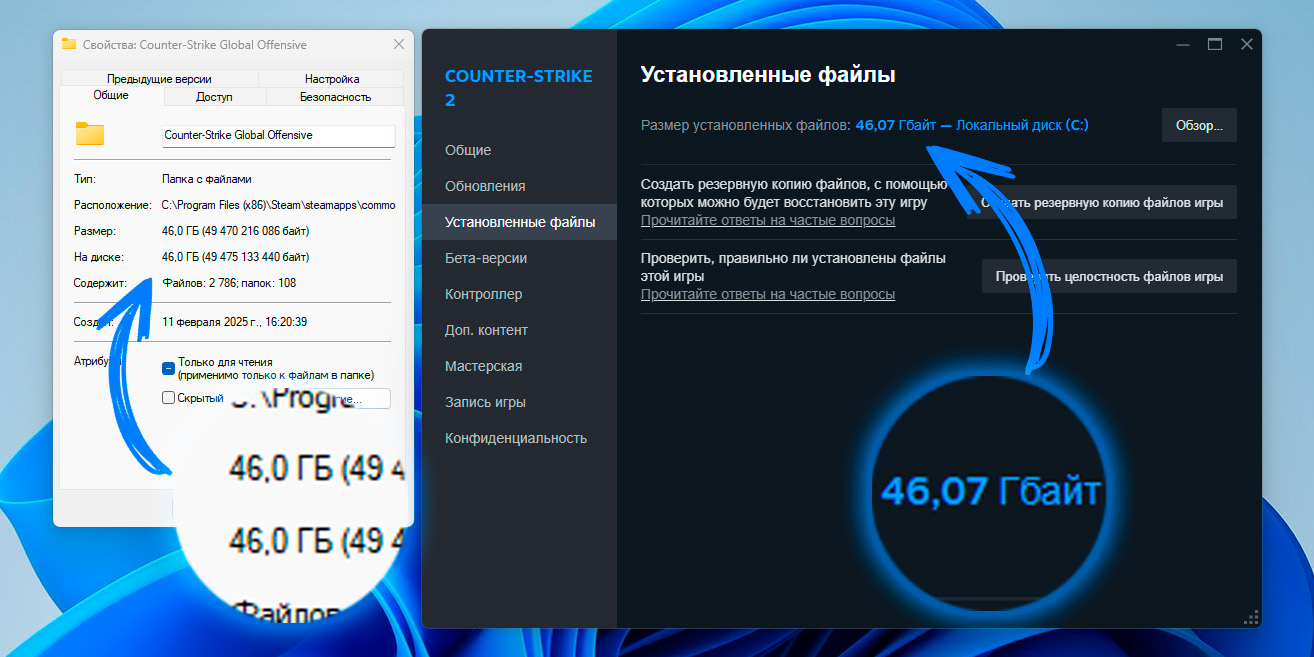The width and height of the screenshot is (1314, 657).
Task: Switch to the Безопасность tab
Action: point(335,97)
